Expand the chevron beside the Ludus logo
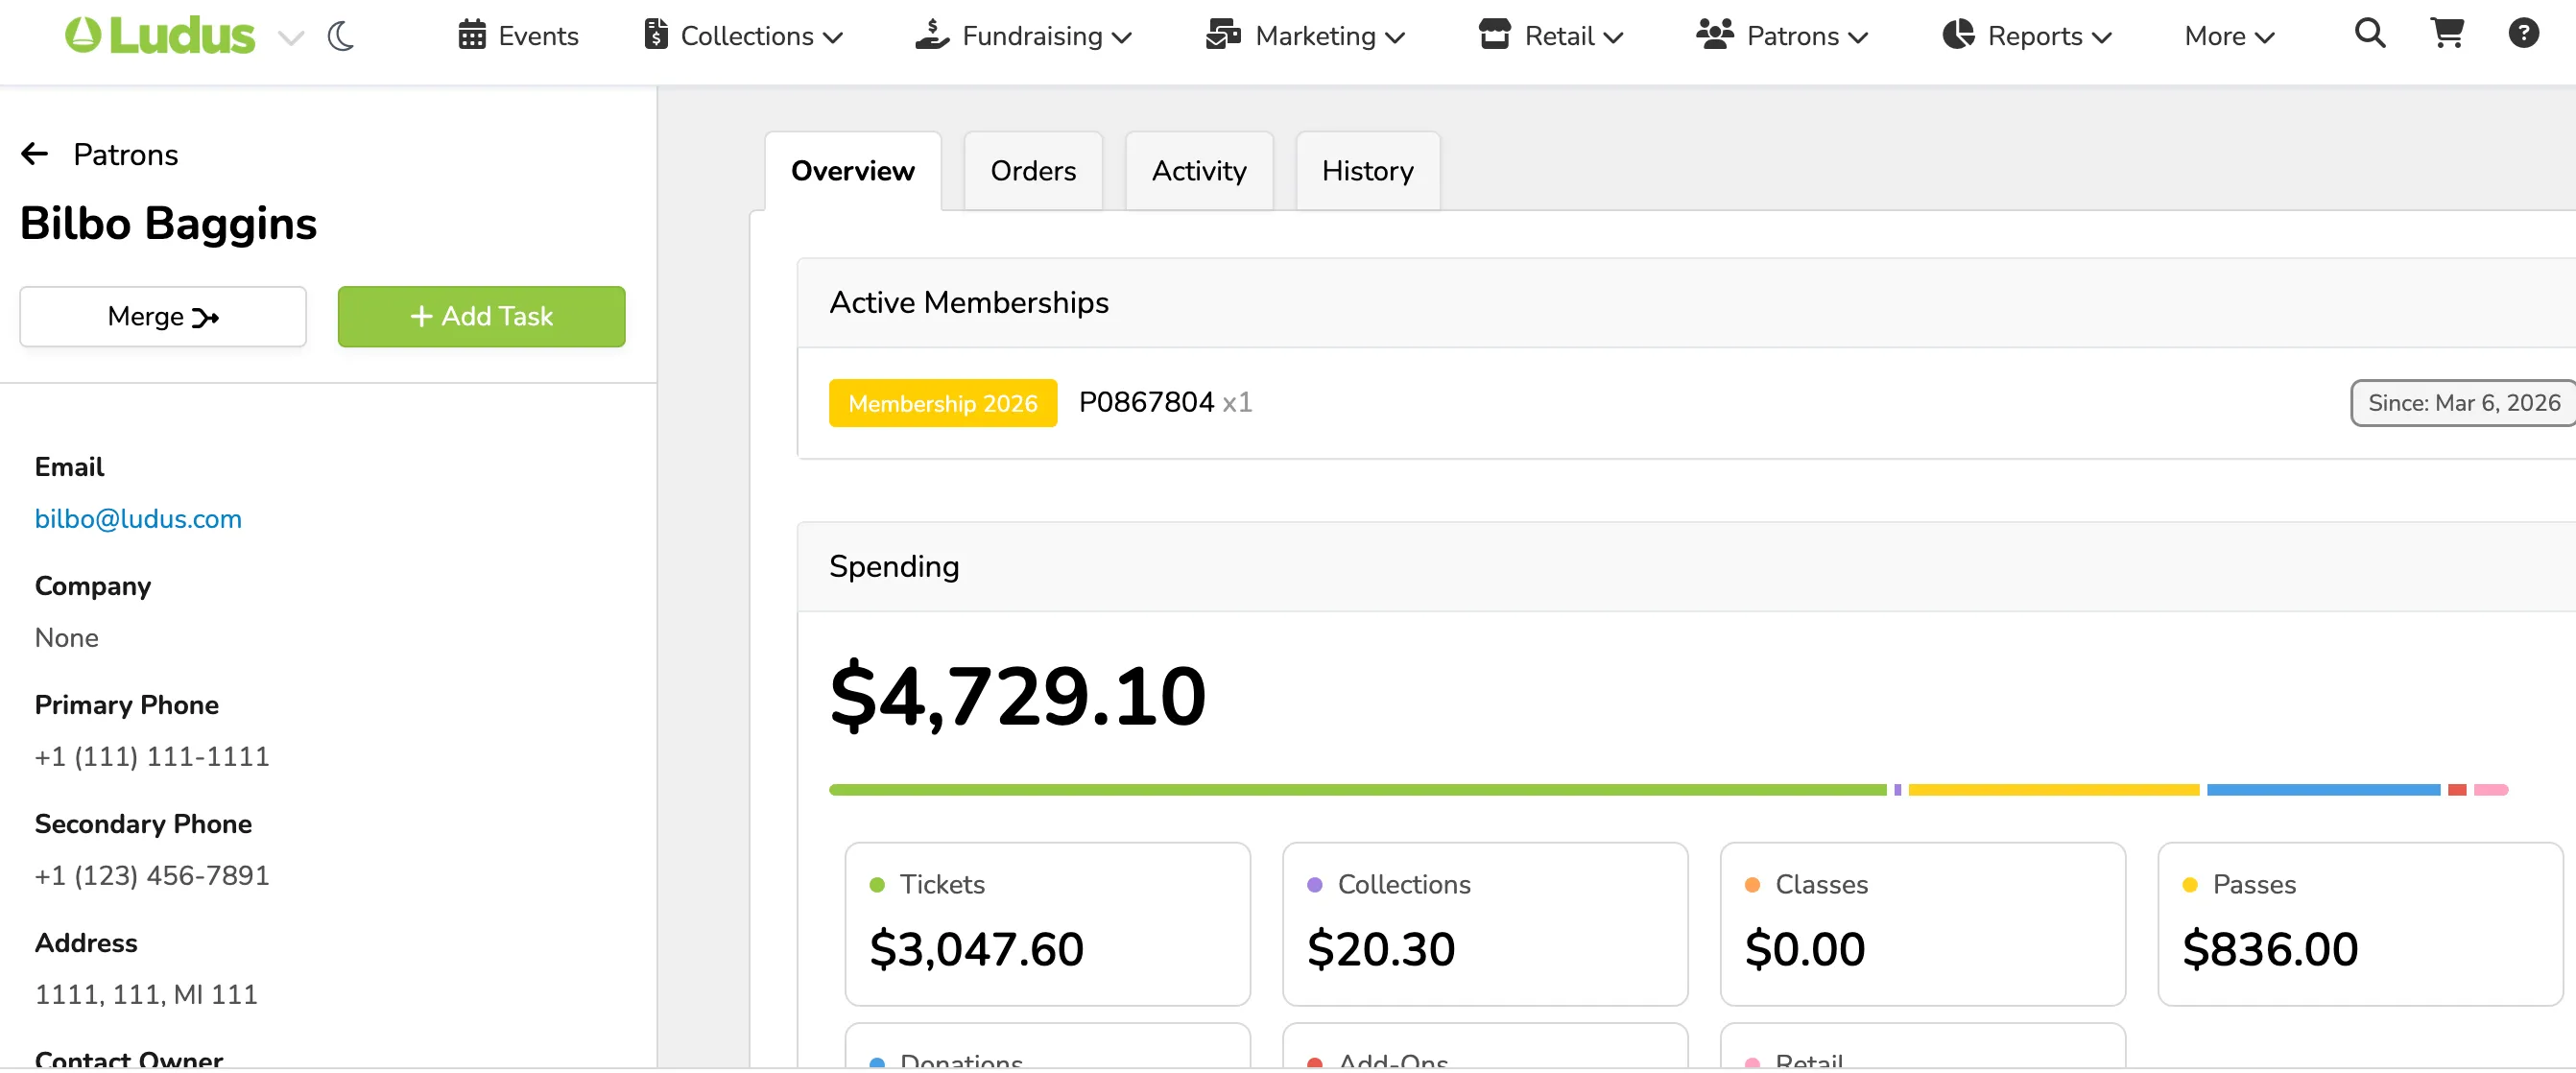Viewport: 2576px width, 1073px height. [291, 38]
